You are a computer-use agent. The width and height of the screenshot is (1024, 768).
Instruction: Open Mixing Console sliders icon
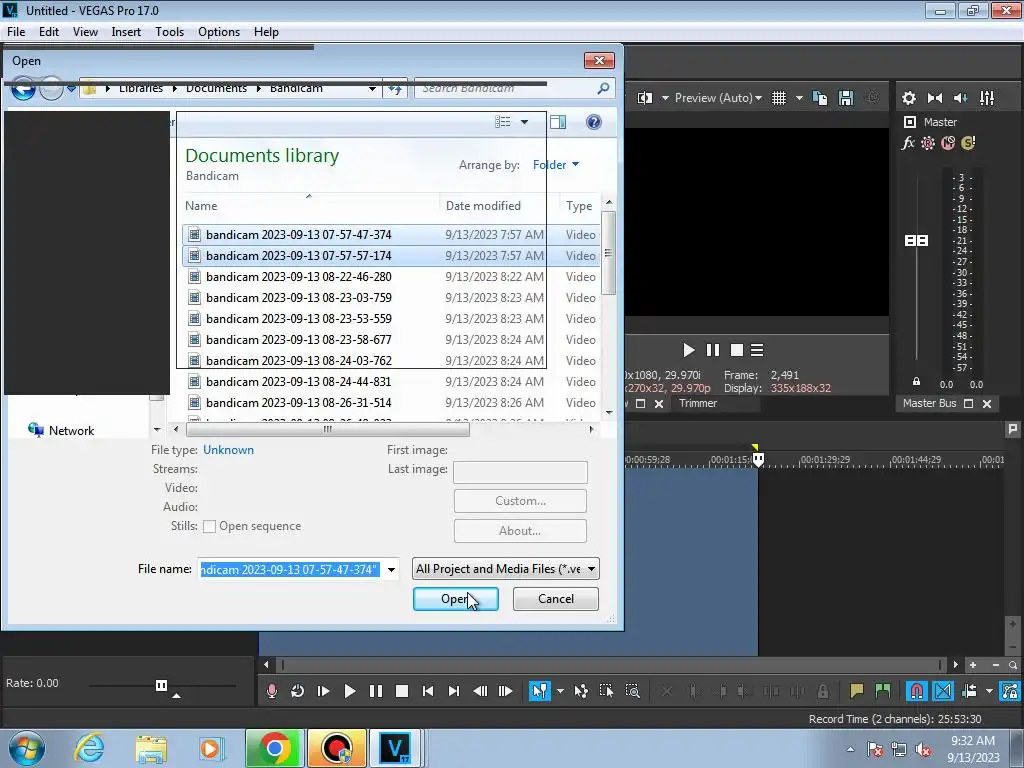coord(987,98)
